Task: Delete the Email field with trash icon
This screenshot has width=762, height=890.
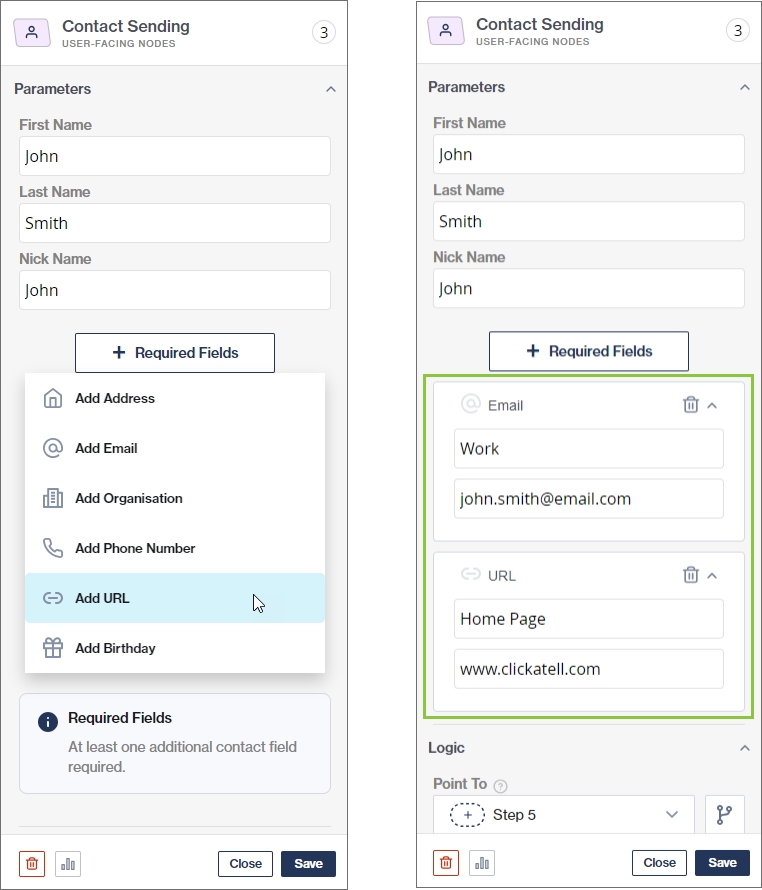Action: pos(690,405)
